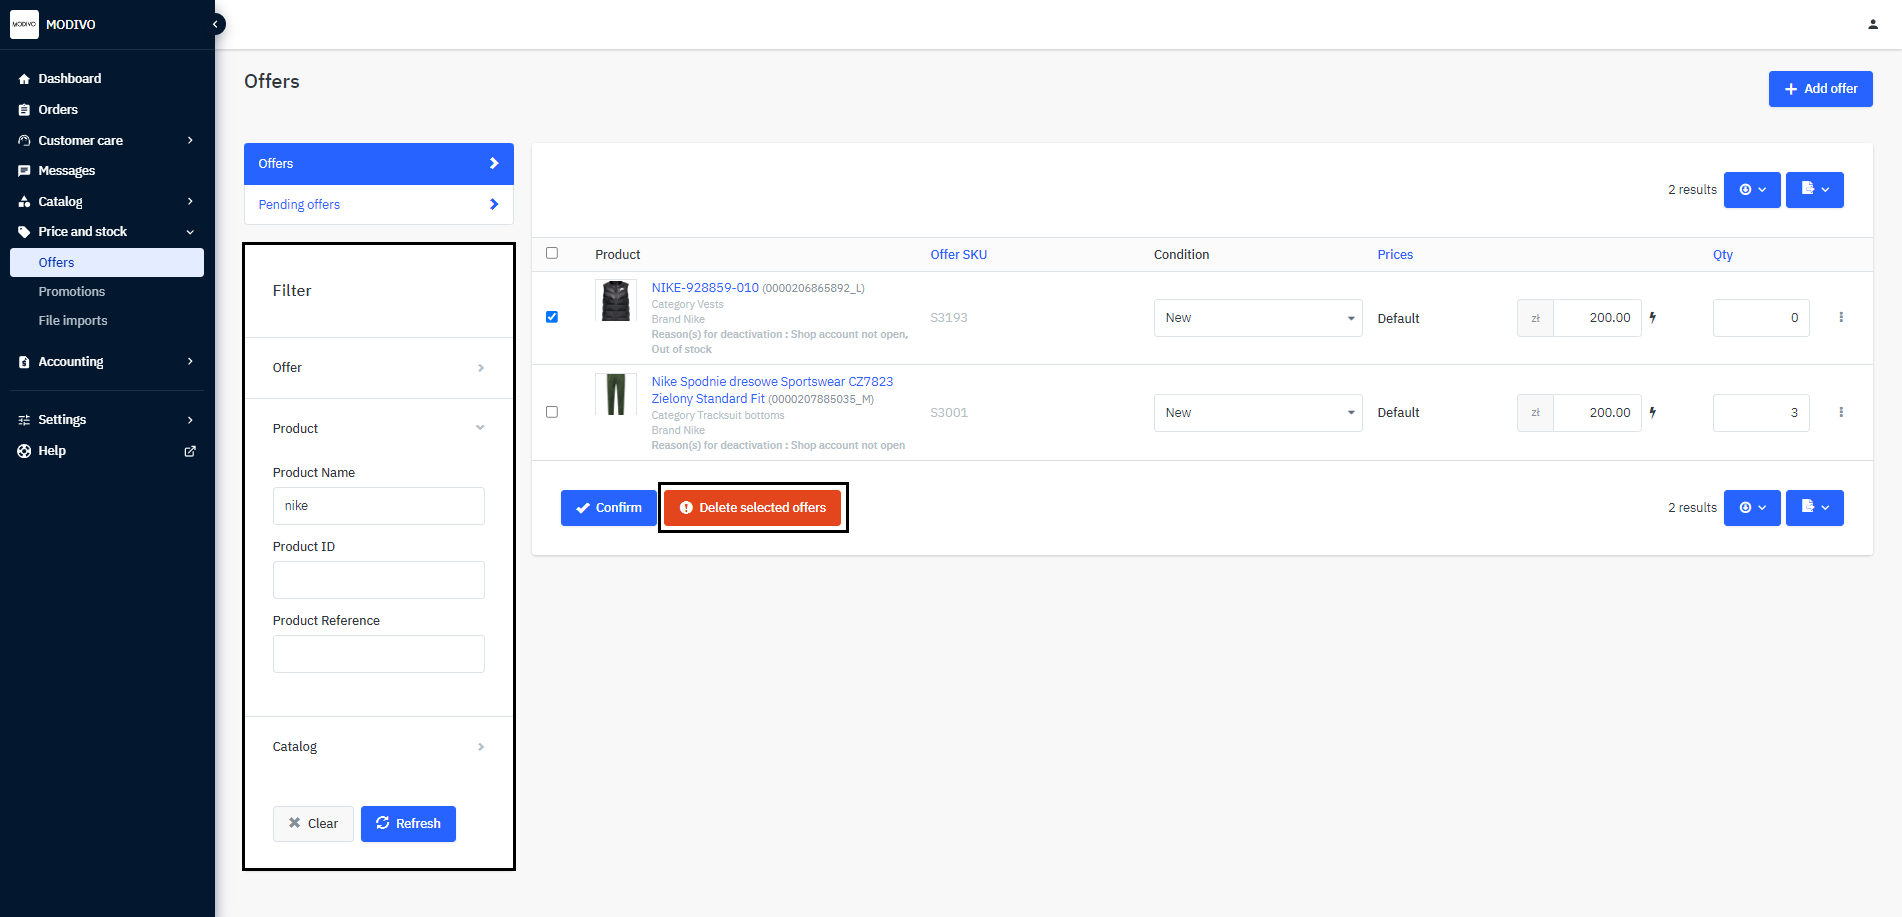Click the lightning bolt icon beside second price

click(x=1653, y=412)
